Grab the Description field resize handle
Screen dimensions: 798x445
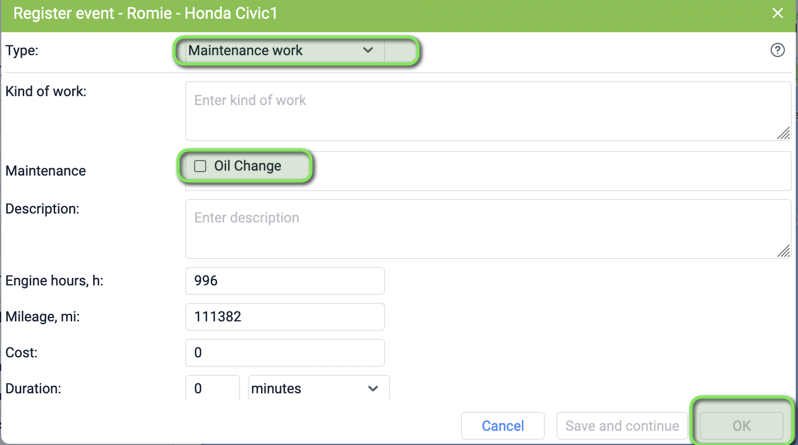tap(784, 251)
